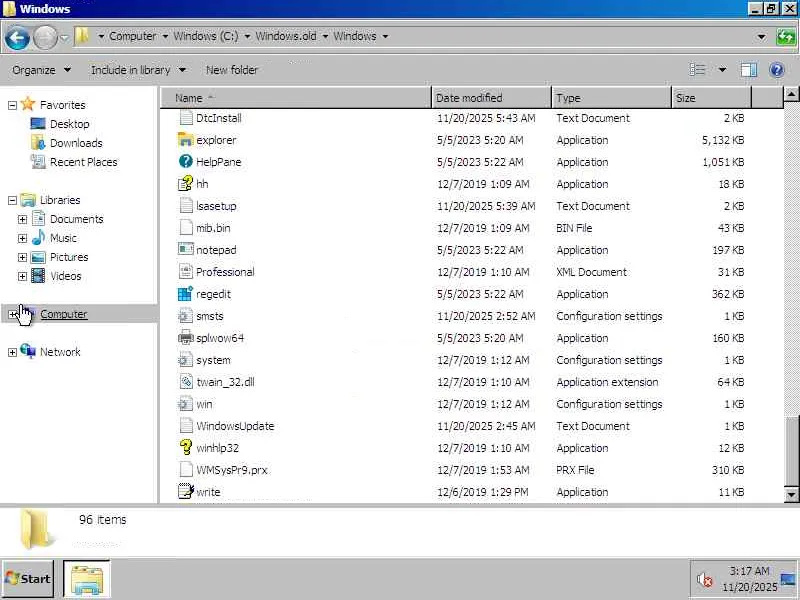Select Pictures in the Libraries tree
Screen dimensions: 800x600
pyautogui.click(x=69, y=257)
